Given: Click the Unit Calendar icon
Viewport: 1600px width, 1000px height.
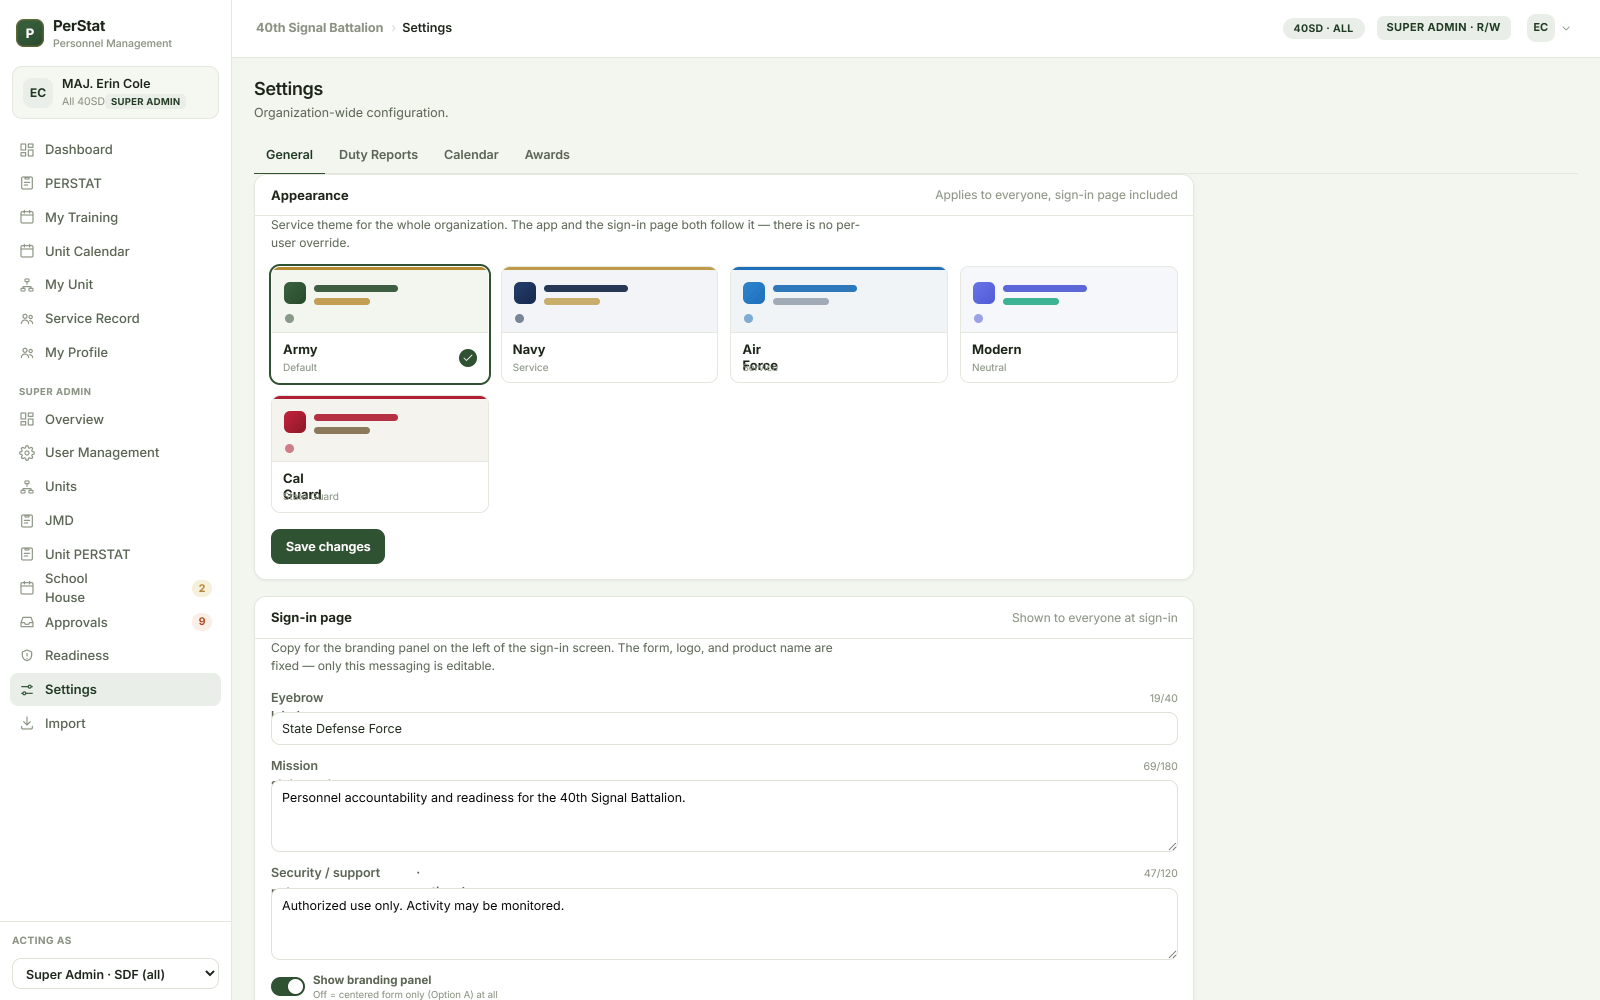Looking at the screenshot, I should [x=27, y=251].
